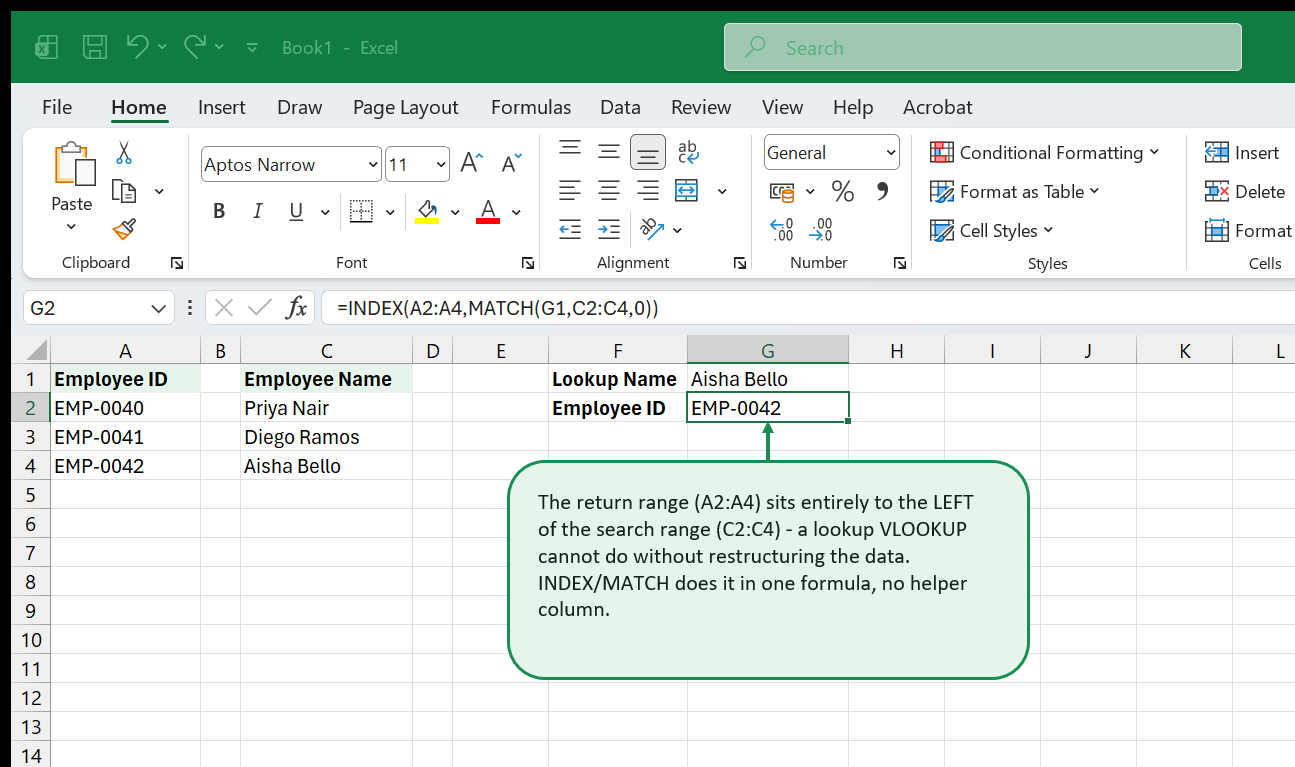Viewport: 1295px width, 767px height.
Task: Open the Page Layout tab
Action: 406,107
